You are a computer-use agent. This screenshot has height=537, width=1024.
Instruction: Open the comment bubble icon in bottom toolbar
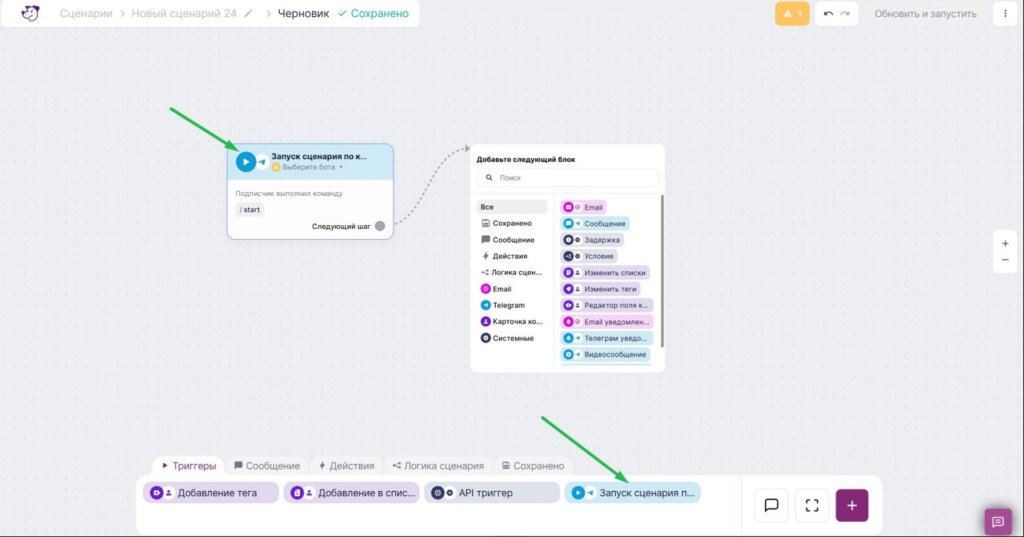click(771, 506)
